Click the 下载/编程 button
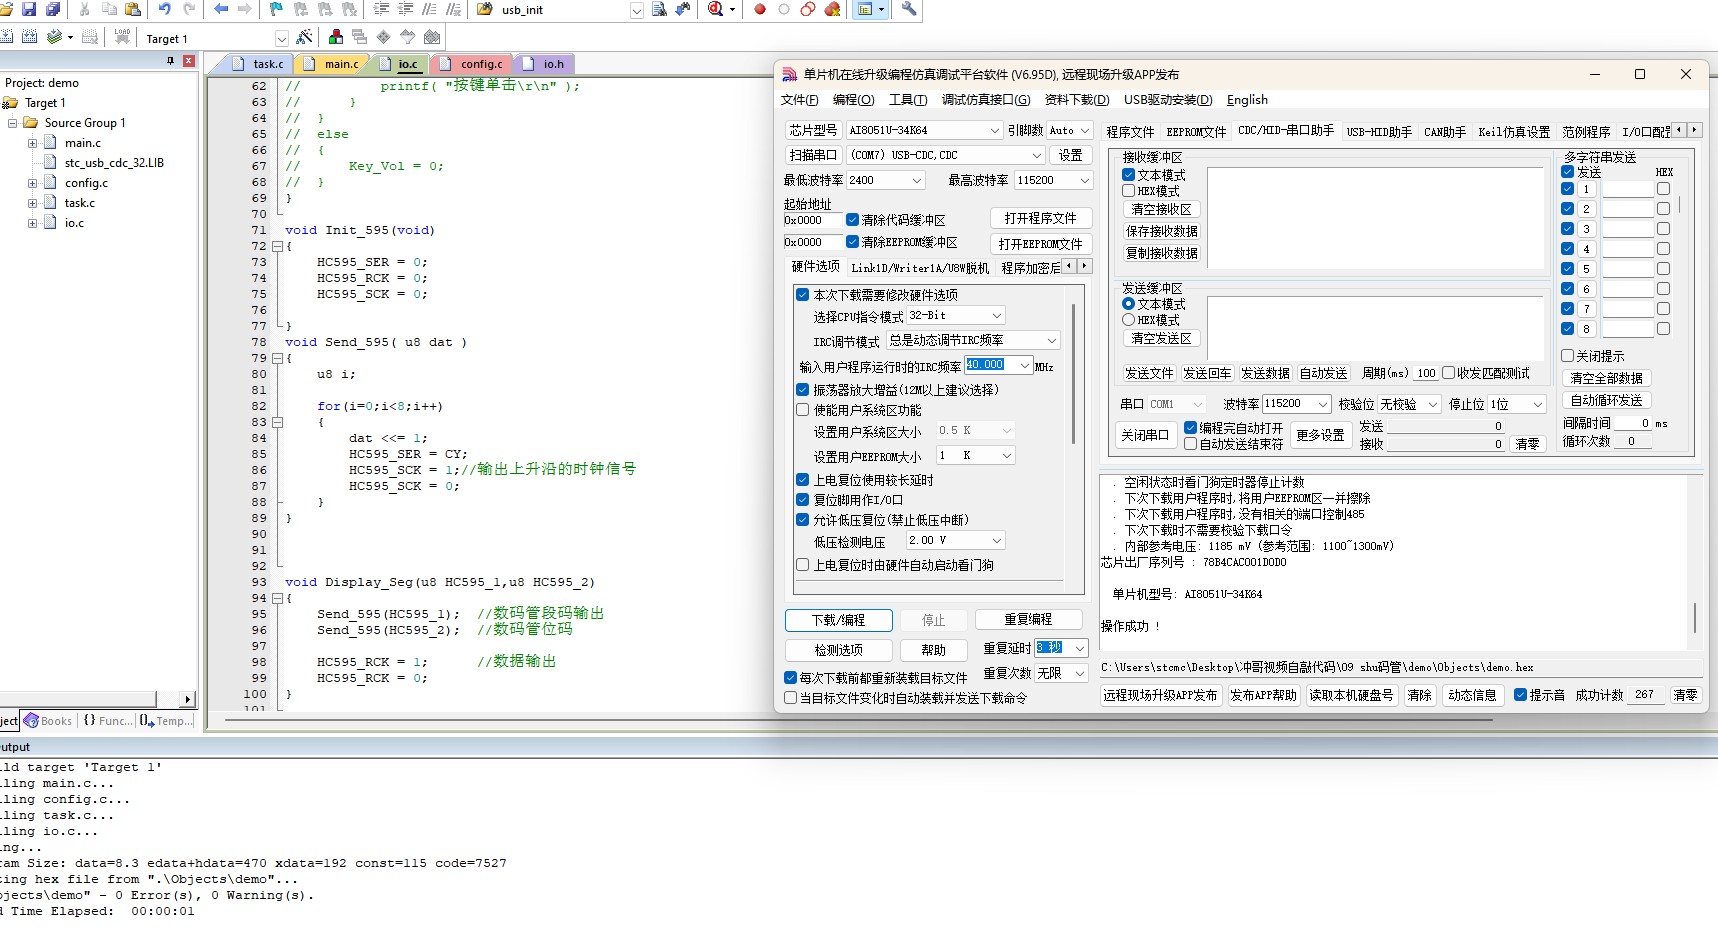The width and height of the screenshot is (1718, 932). point(838,620)
